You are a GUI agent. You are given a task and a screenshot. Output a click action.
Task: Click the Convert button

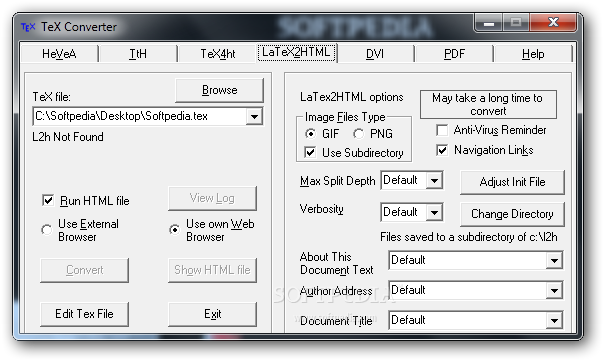tap(84, 270)
